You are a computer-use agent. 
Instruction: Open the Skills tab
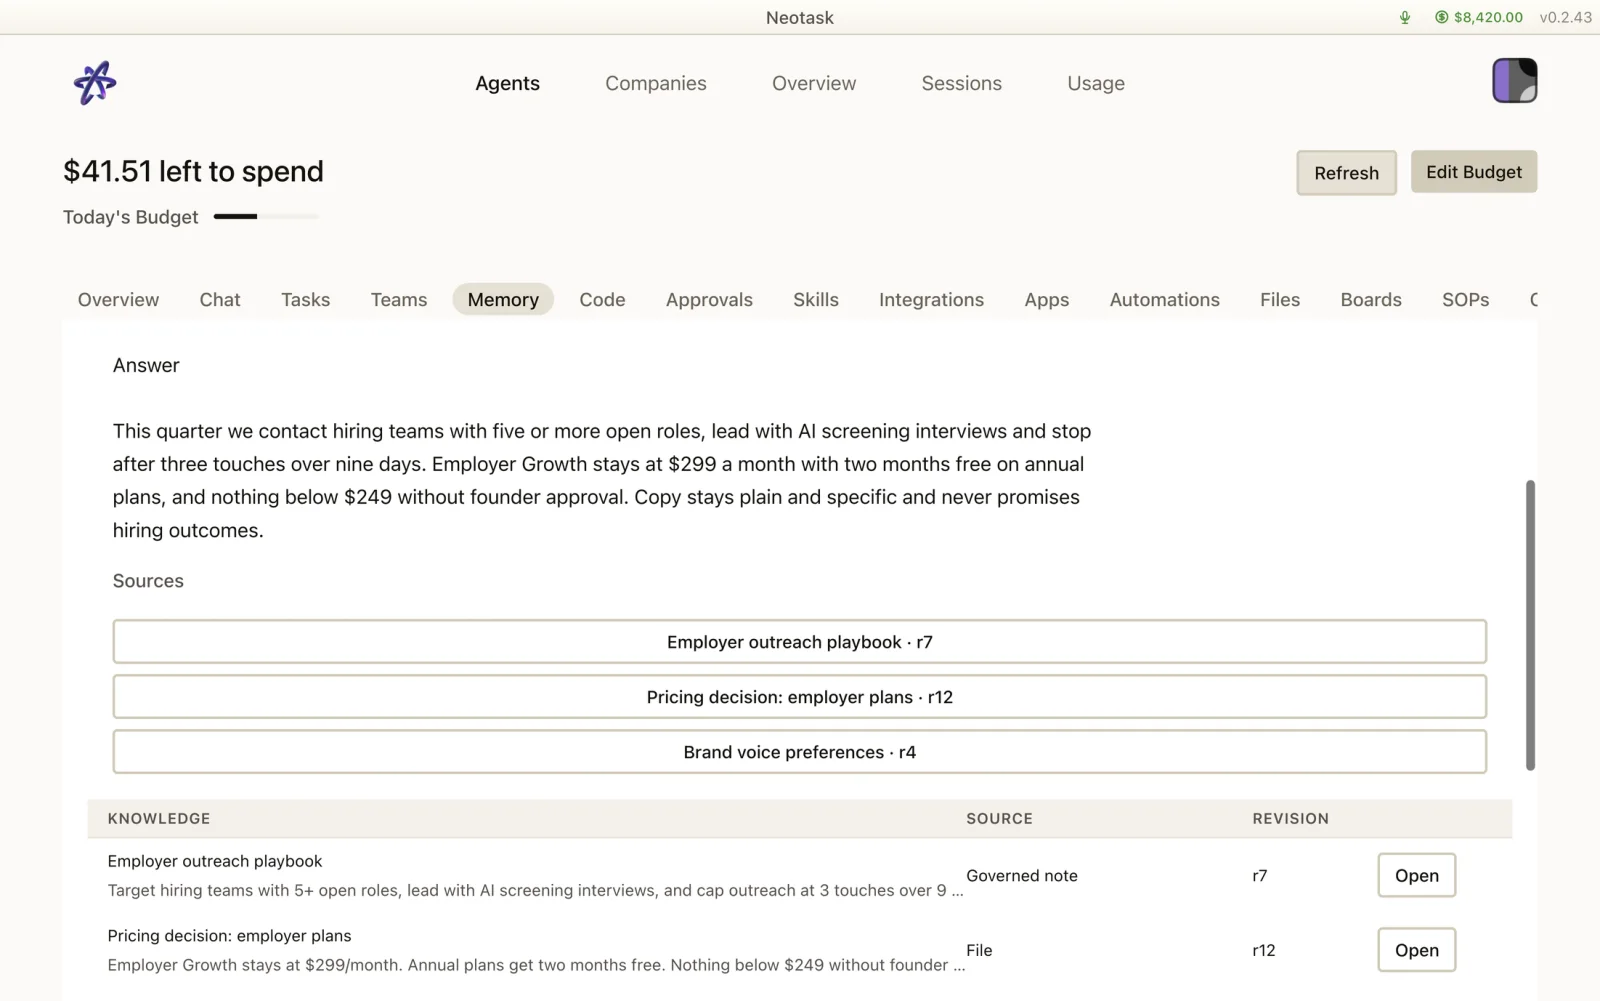[816, 299]
